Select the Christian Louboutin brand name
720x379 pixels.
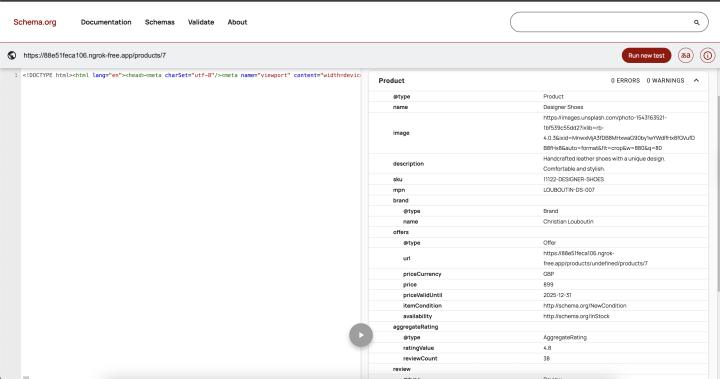tap(568, 221)
